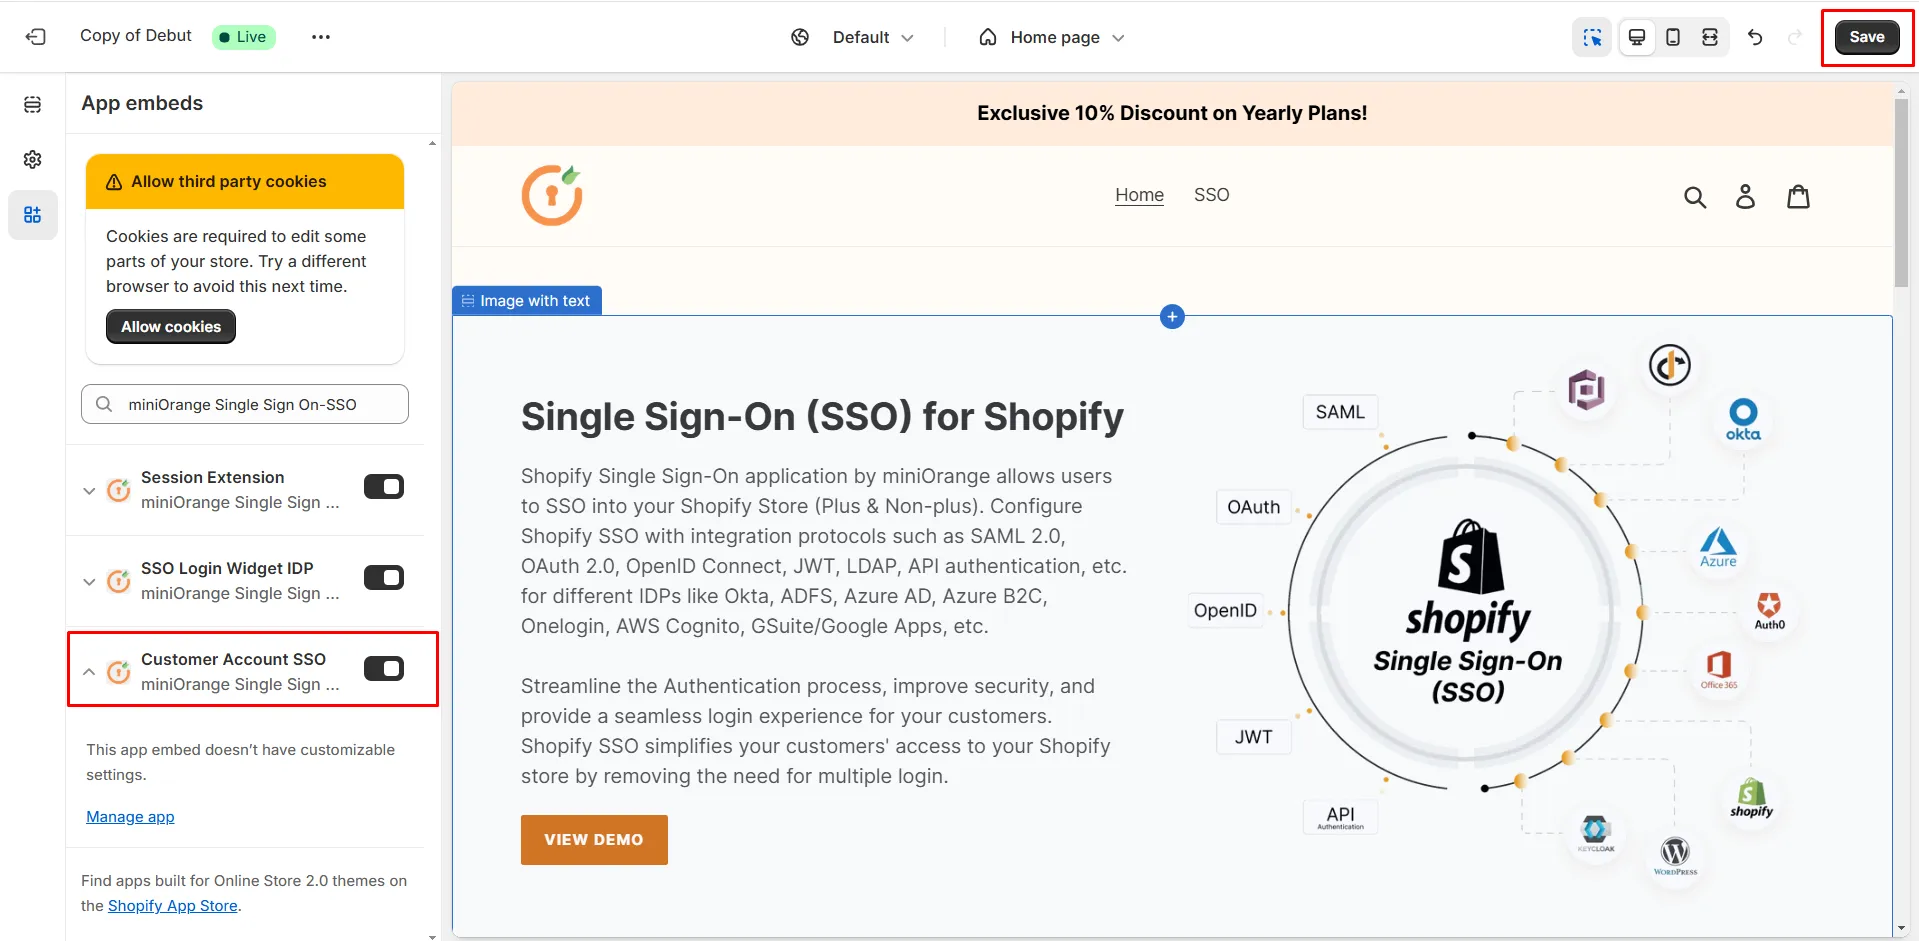
Task: Click the OAuth protocol label in diagram
Action: click(x=1253, y=507)
